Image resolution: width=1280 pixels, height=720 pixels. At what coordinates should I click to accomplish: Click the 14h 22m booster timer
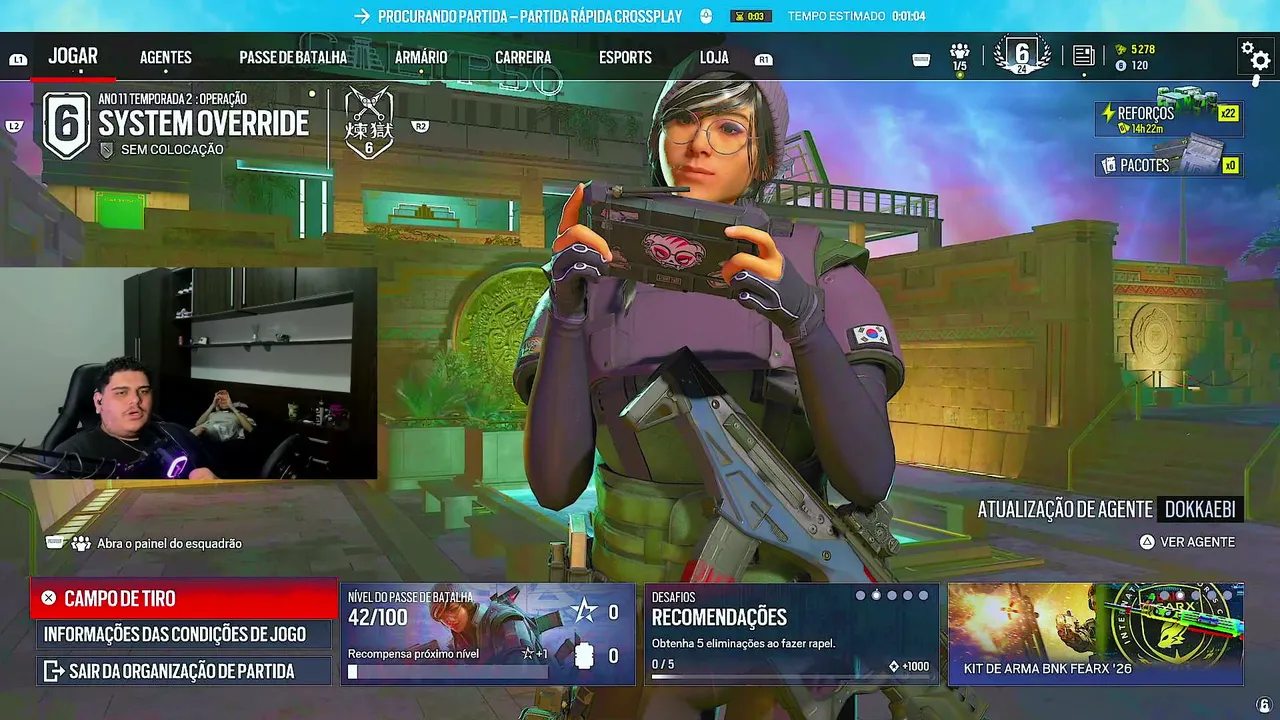1146,129
